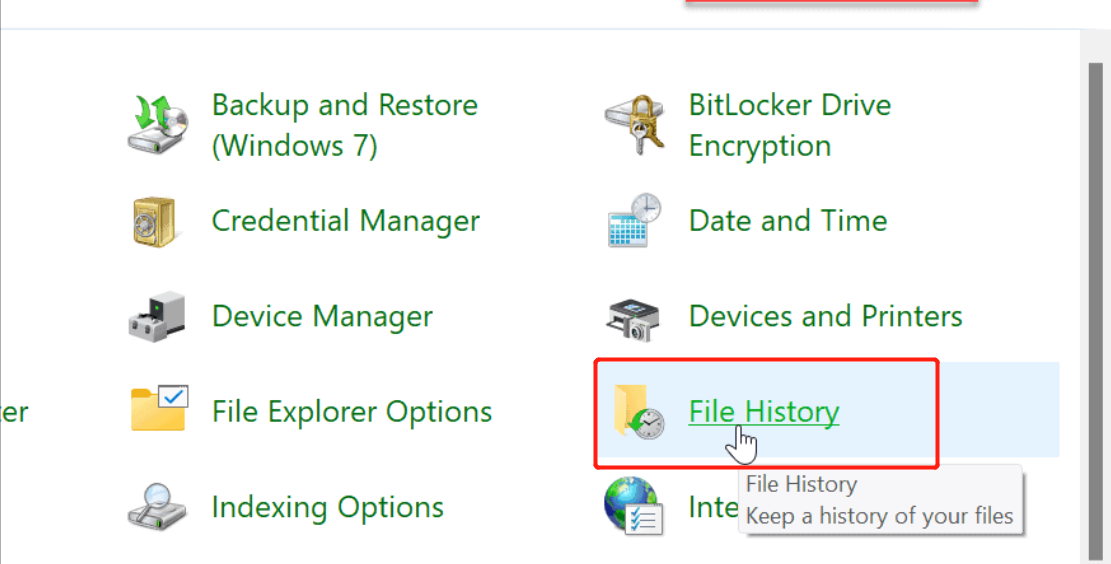The width and height of the screenshot is (1111, 564).
Task: Open Date and Time link
Action: [788, 220]
